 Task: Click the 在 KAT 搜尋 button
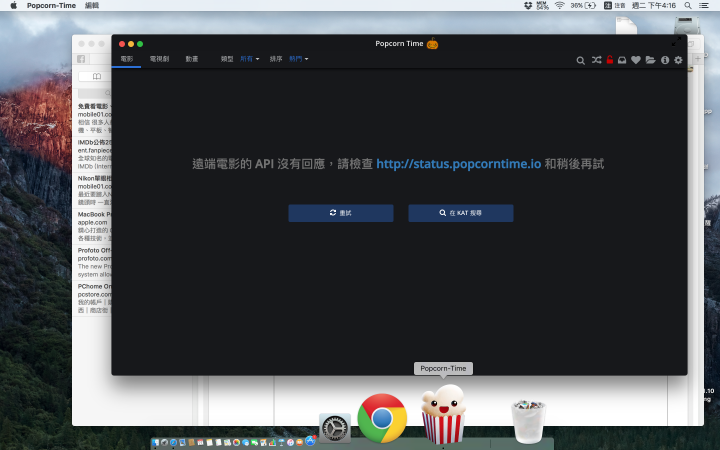[461, 213]
